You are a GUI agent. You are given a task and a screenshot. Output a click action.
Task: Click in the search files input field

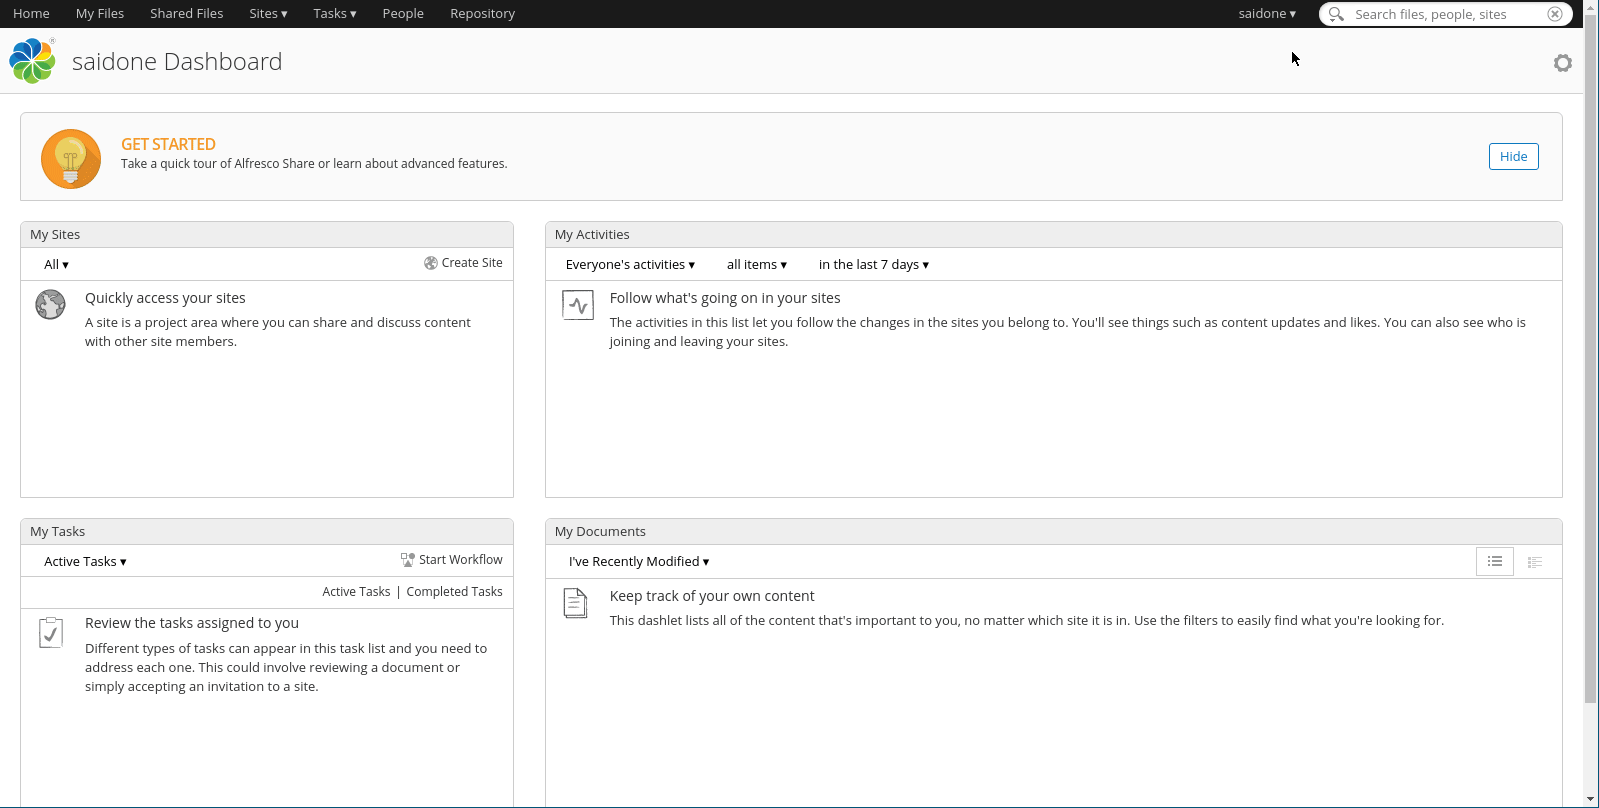coord(1446,14)
